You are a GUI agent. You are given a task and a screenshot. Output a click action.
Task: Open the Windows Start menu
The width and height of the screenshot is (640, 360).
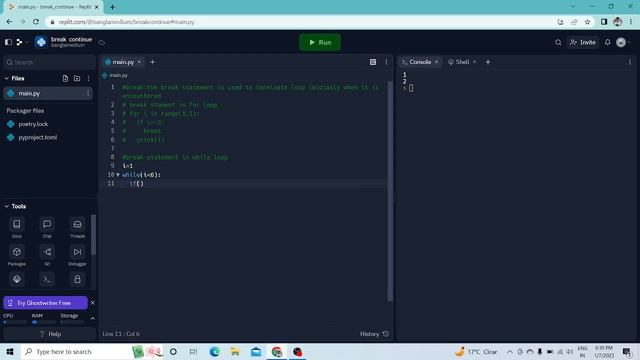tap(10, 351)
